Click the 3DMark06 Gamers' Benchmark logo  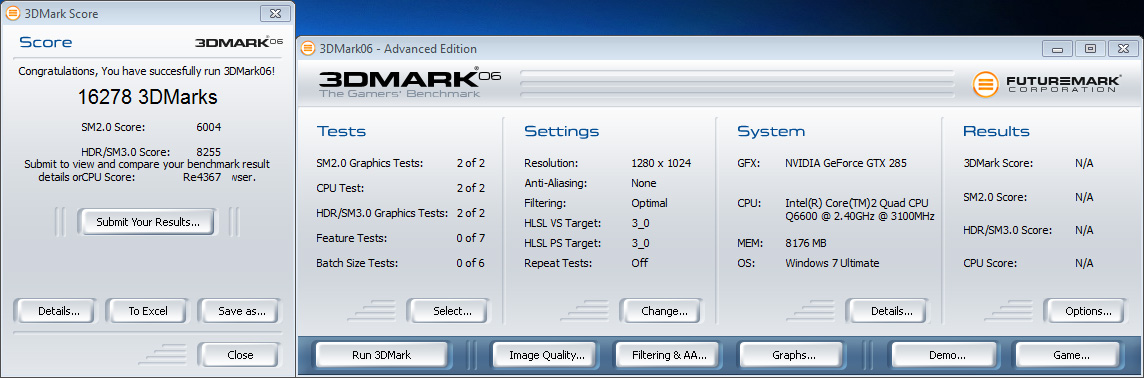409,83
